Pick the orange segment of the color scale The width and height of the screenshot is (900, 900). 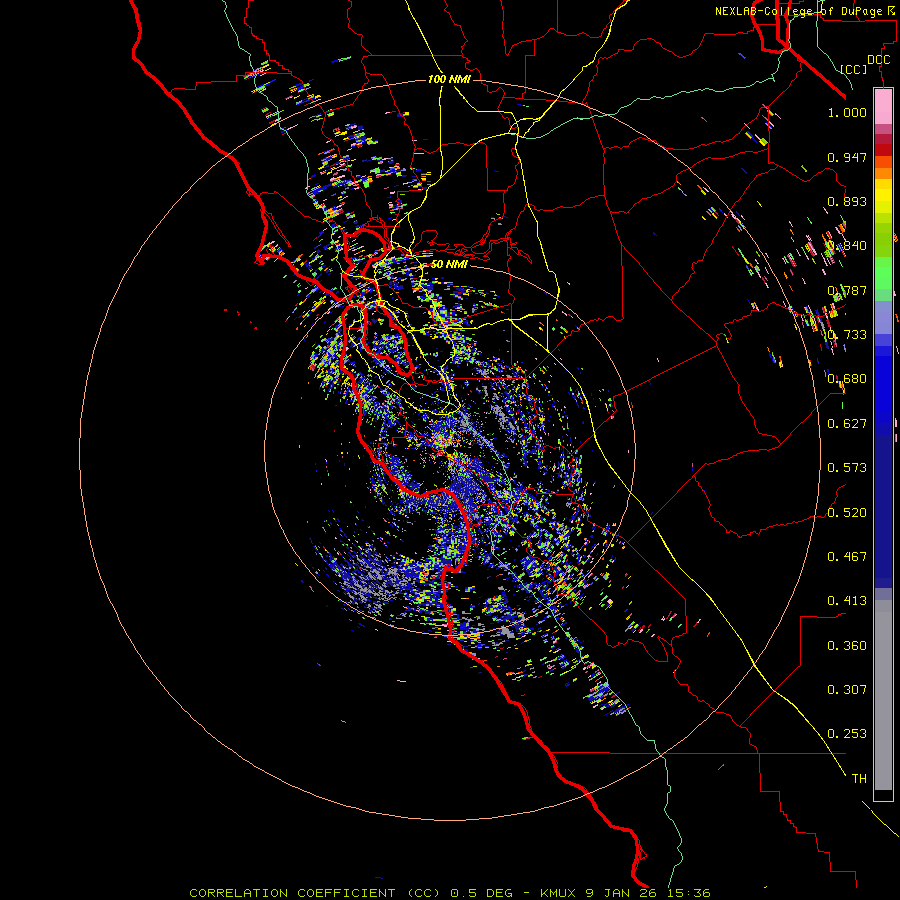pyautogui.click(x=883, y=173)
